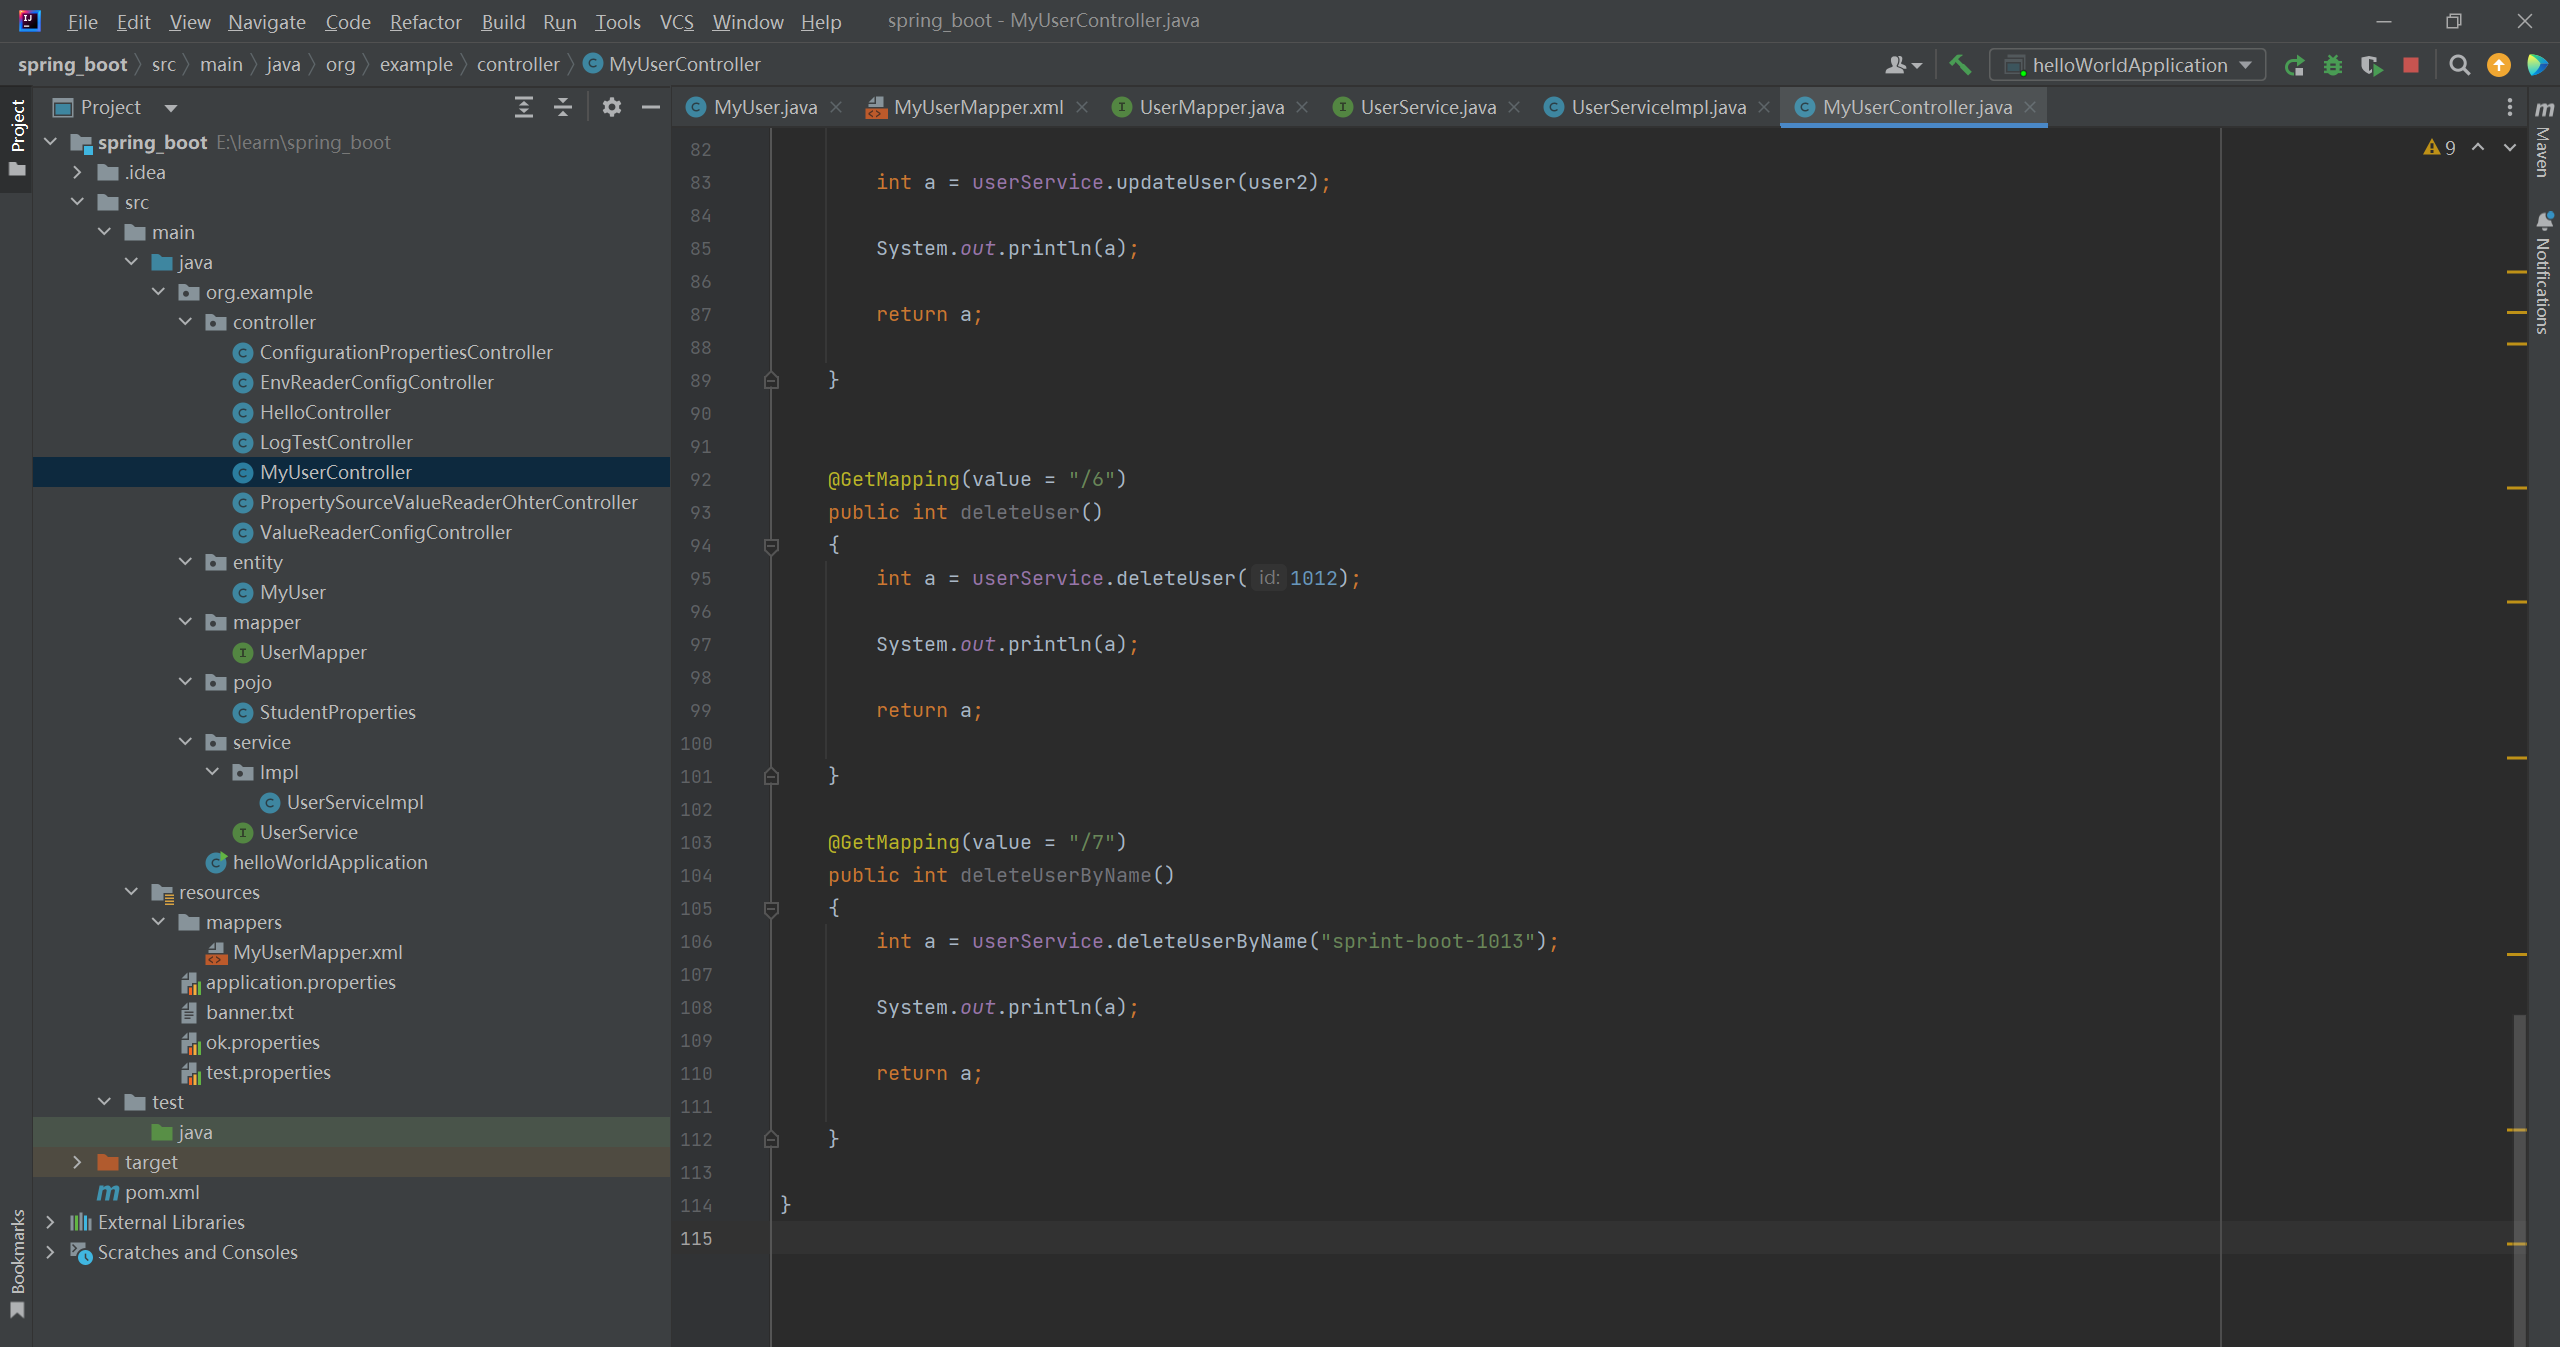Close the MyUserMapper.xml tab

coord(1082,107)
